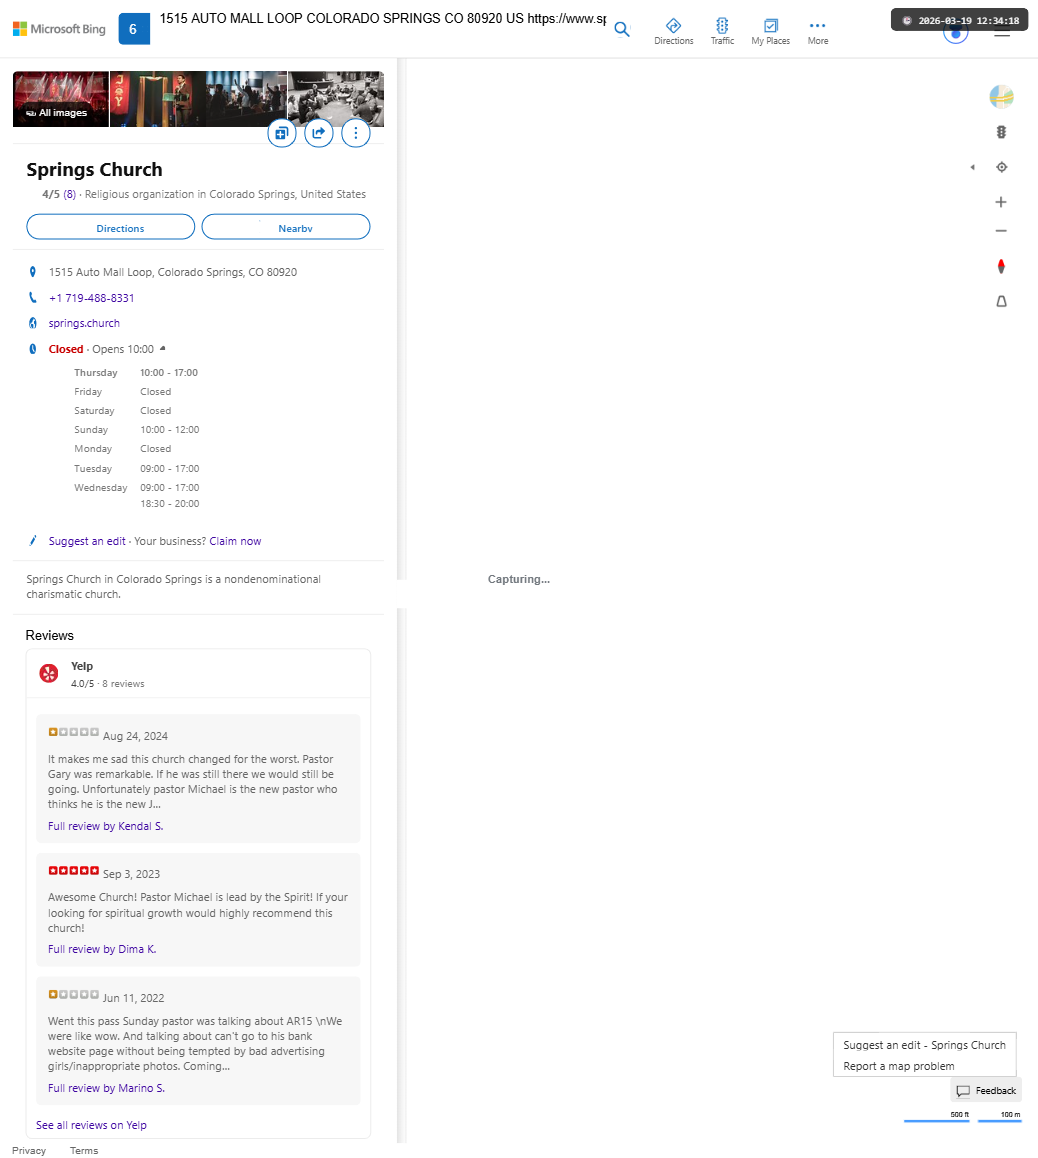Click the Yelp logo icon
This screenshot has height=1158, width=1038.
coord(49,674)
